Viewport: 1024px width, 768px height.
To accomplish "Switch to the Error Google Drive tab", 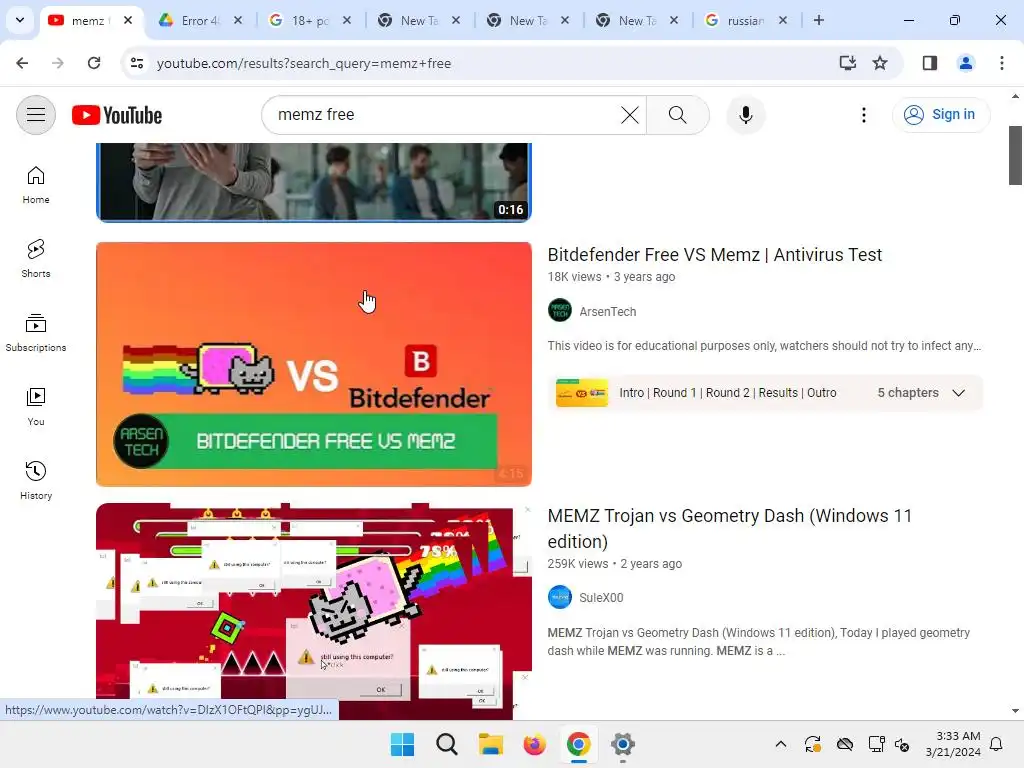I will coord(200,20).
